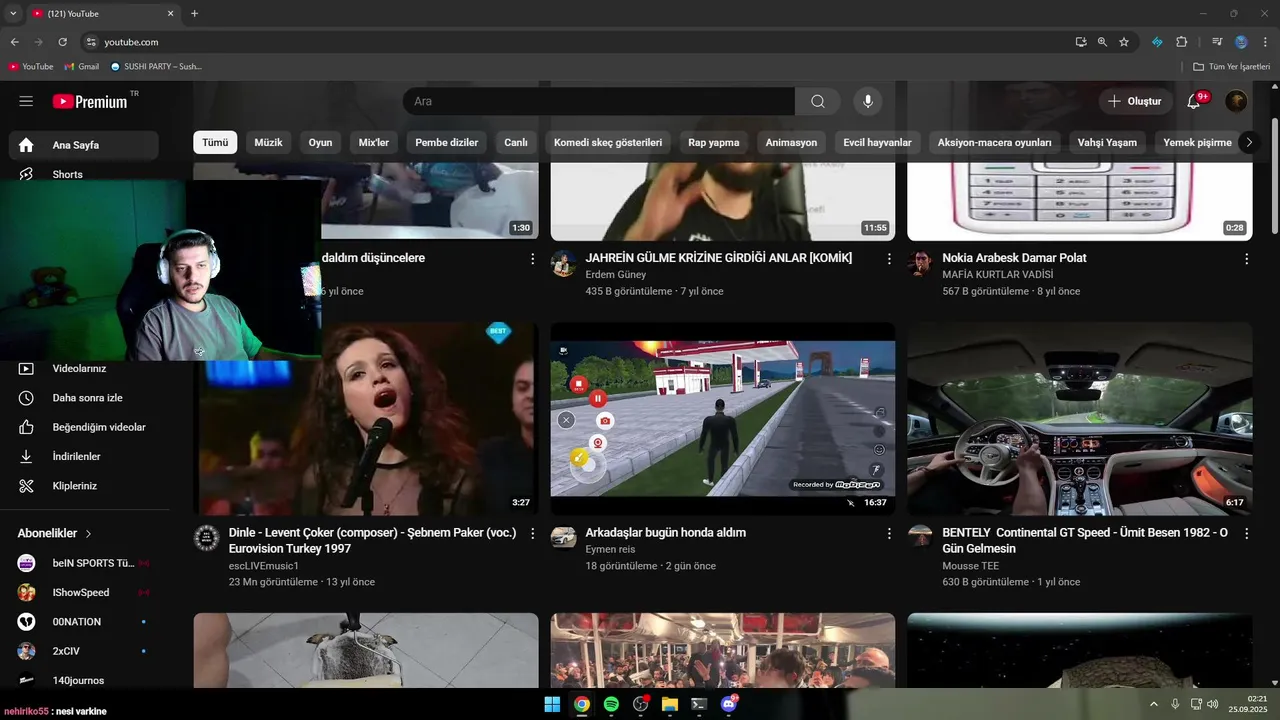
Task: Select Aksiyon-macera oyunları chip
Action: [994, 142]
